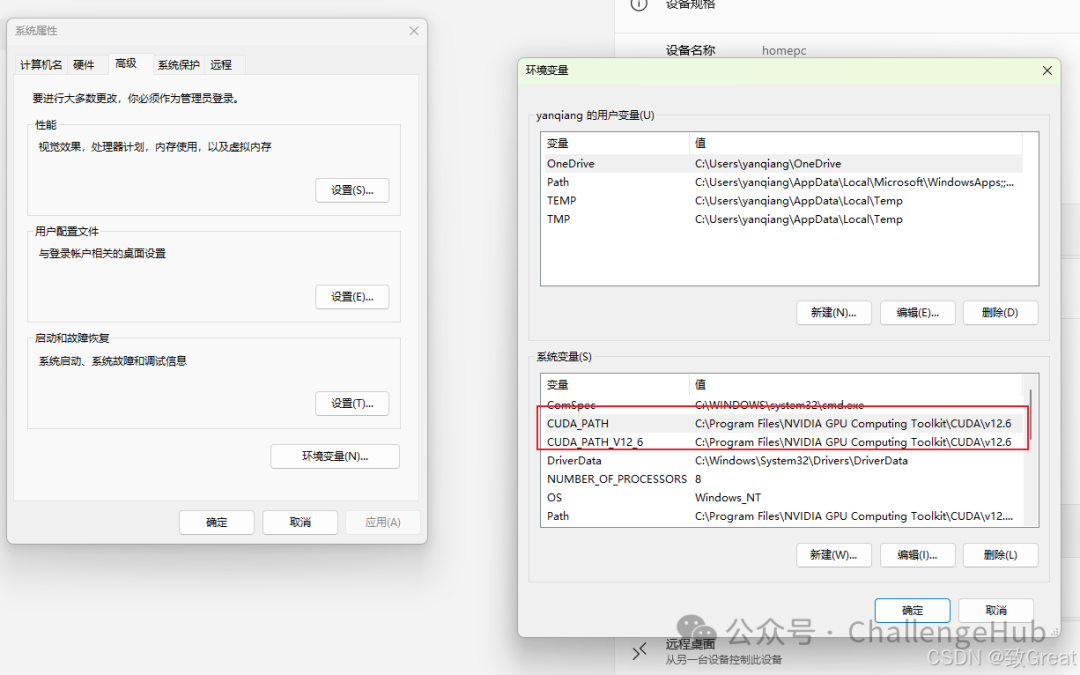Click 值 column header in user variables
The width and height of the screenshot is (1080, 675).
click(855, 143)
